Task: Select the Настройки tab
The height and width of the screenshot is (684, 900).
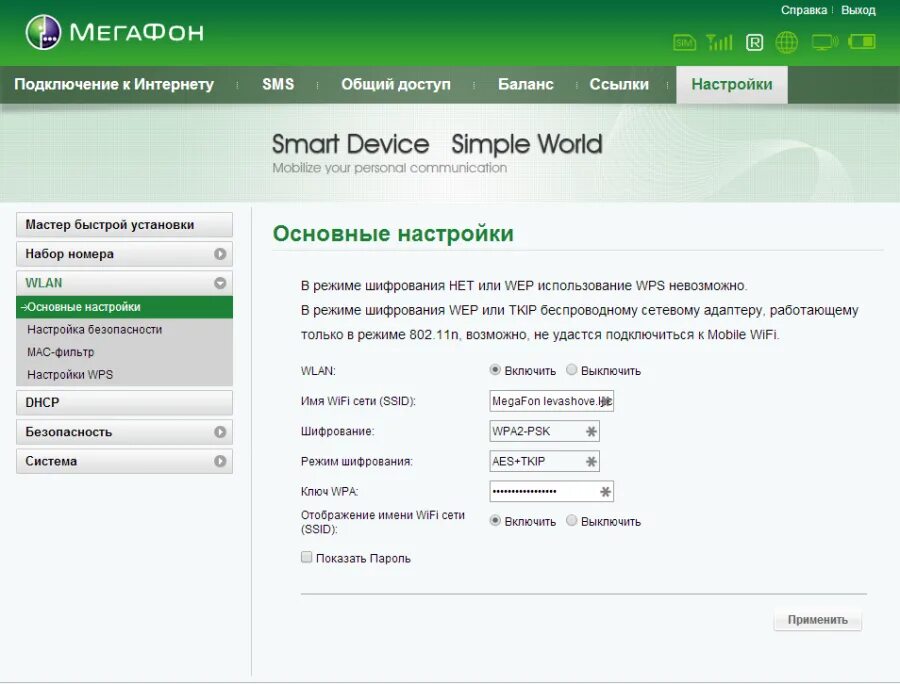Action: click(732, 84)
